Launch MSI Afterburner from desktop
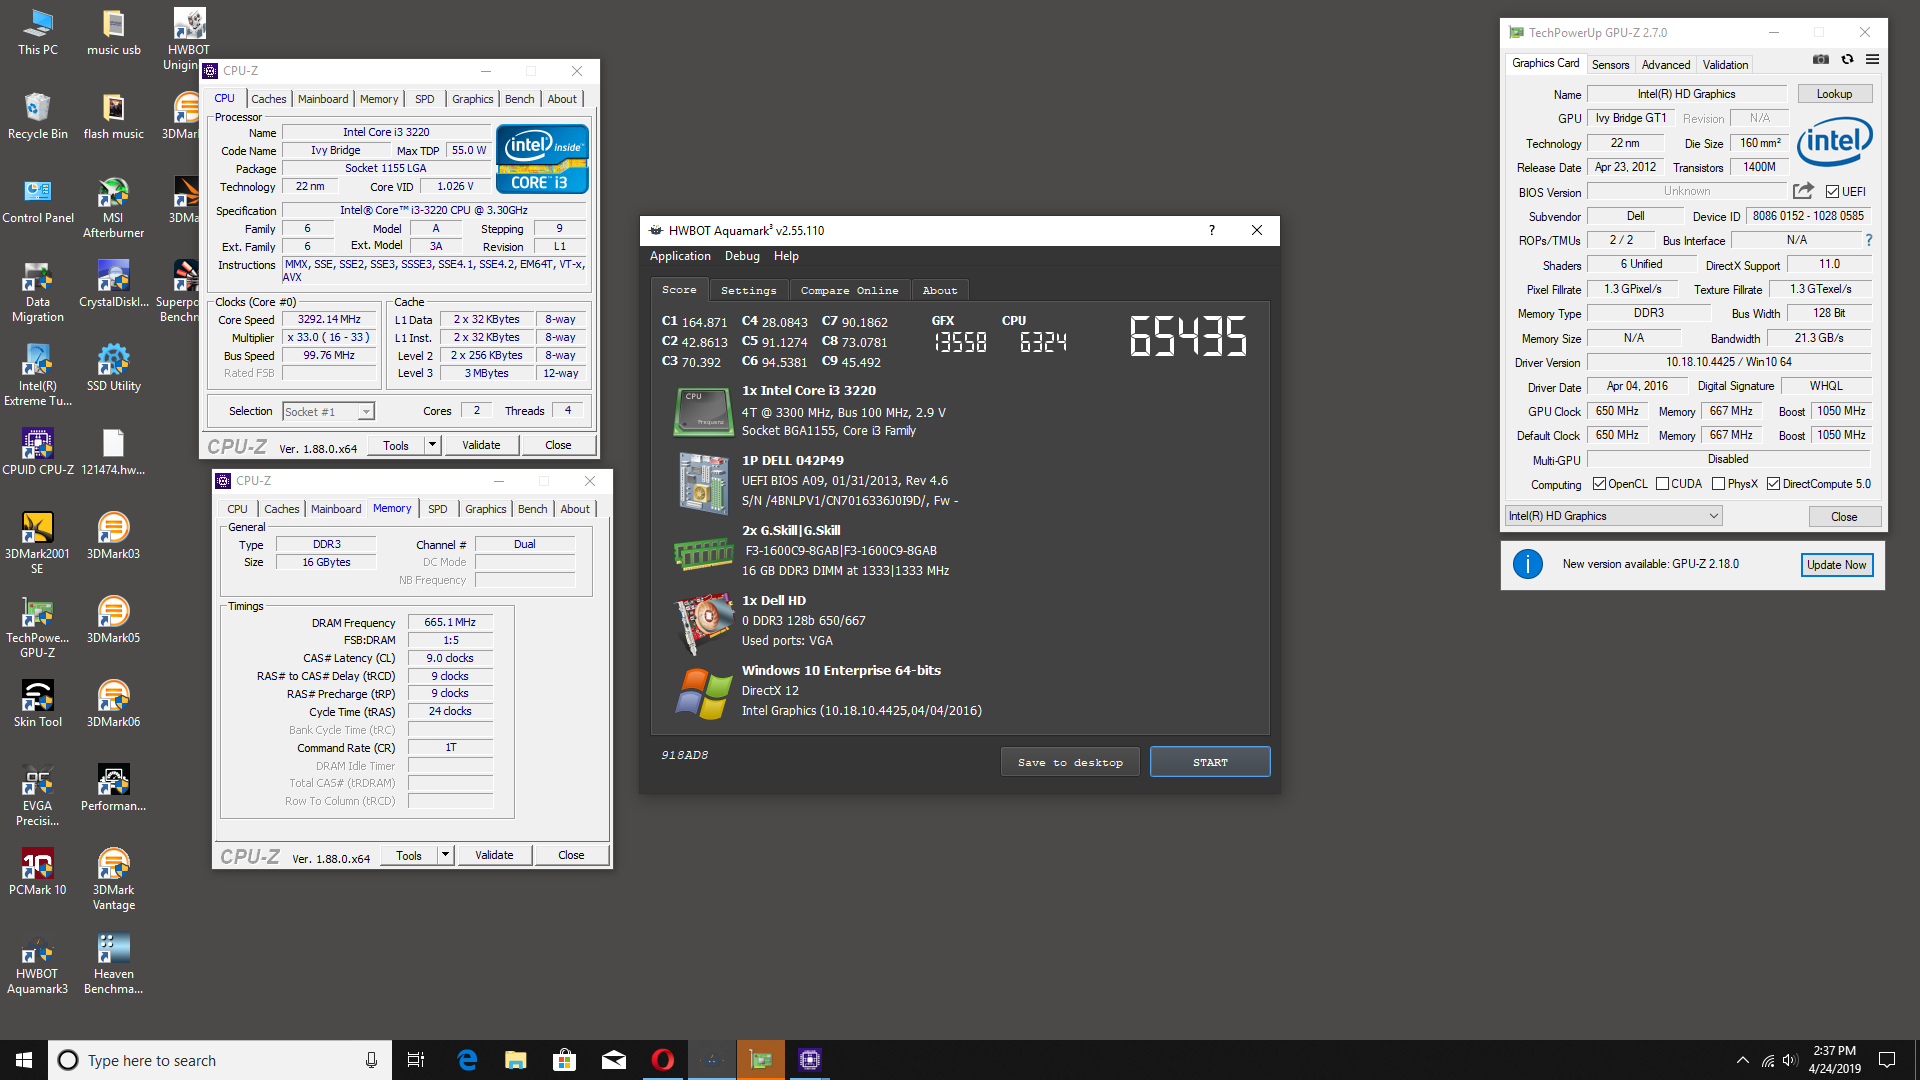 tap(114, 207)
